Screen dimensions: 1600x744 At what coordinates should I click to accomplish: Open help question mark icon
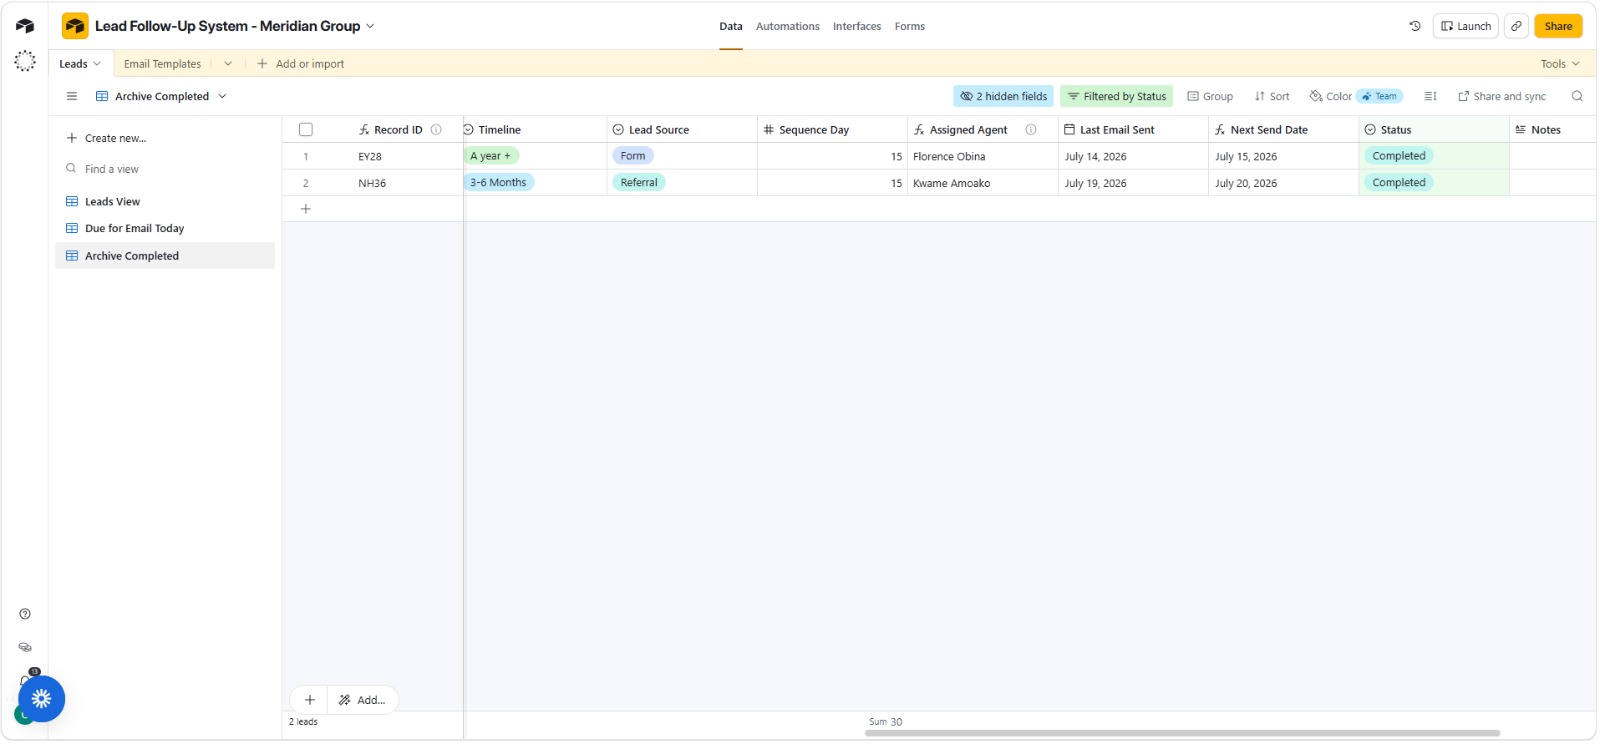(25, 614)
